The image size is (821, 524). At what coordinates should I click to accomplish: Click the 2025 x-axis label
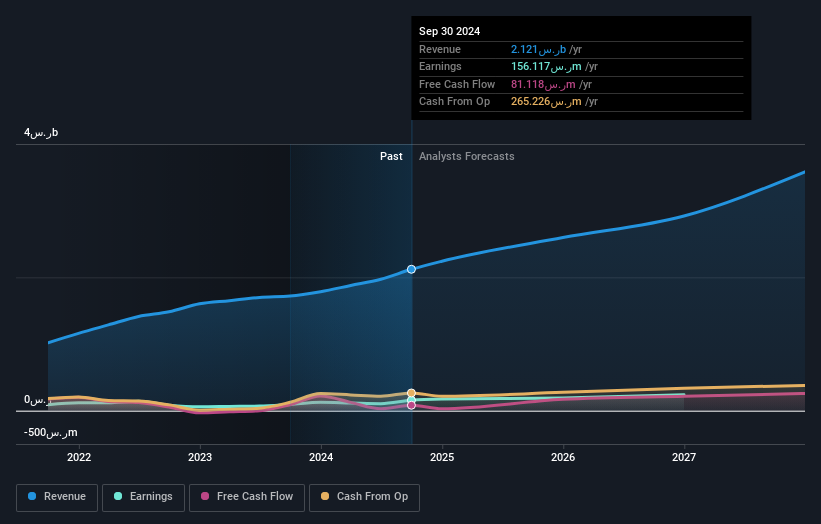(442, 457)
